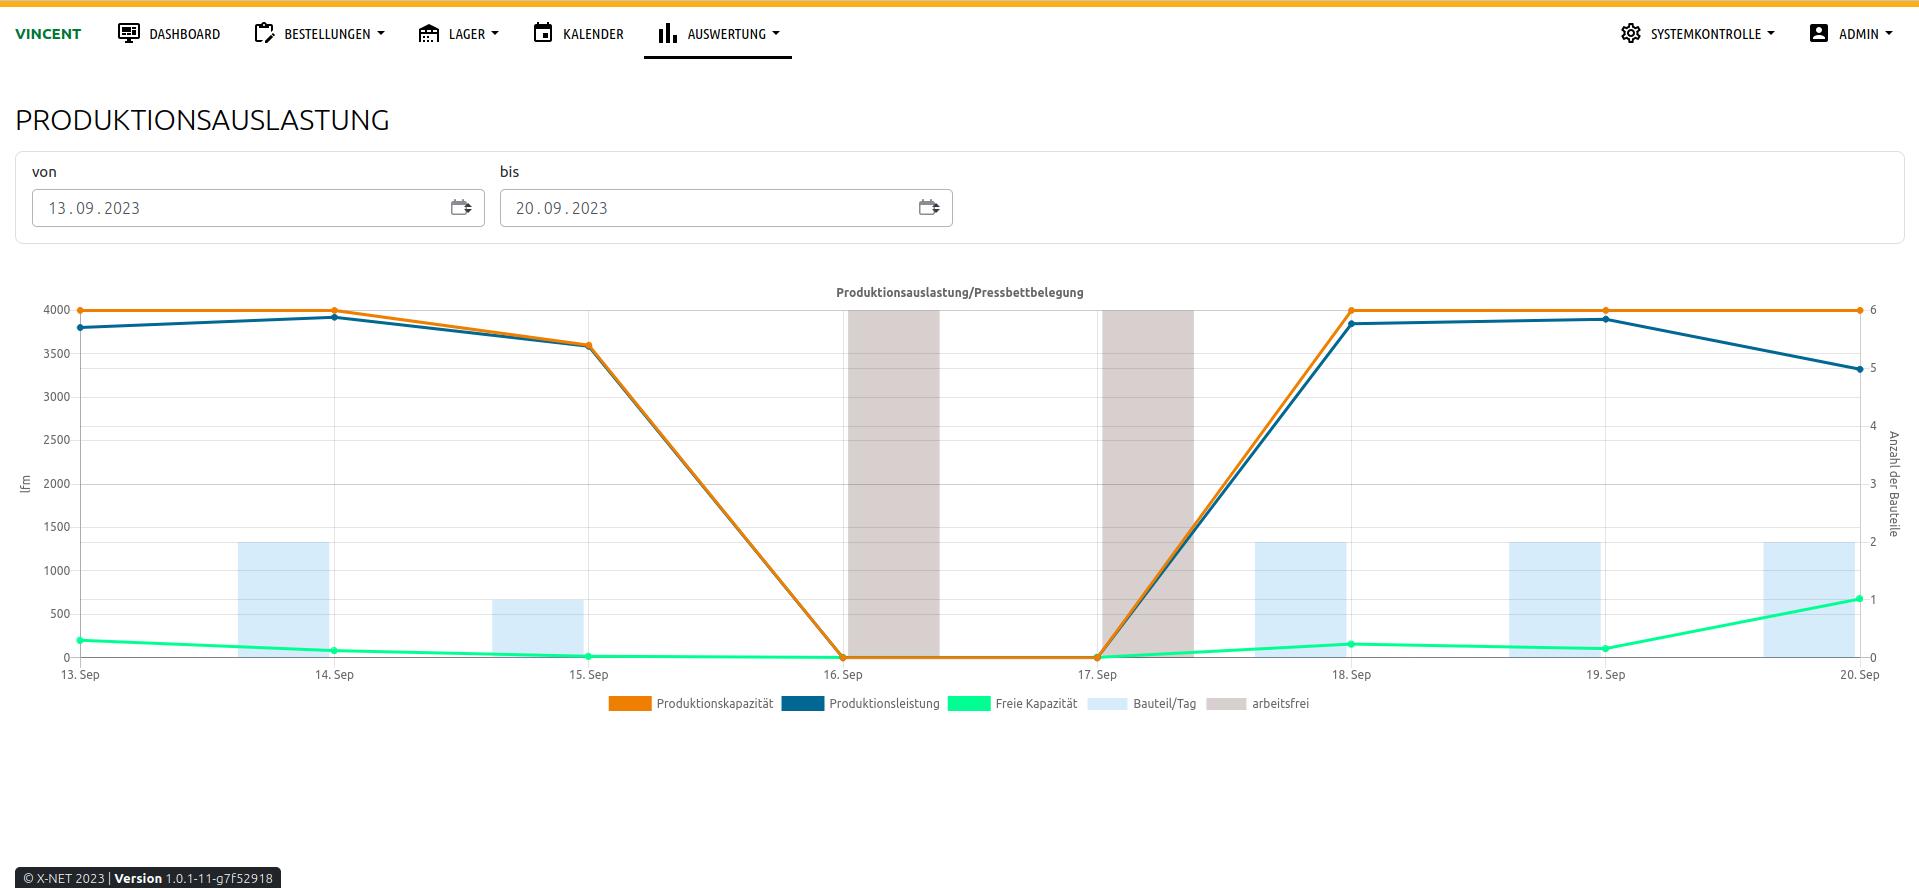Hide the Produktionsleistung series via legend

[x=861, y=704]
